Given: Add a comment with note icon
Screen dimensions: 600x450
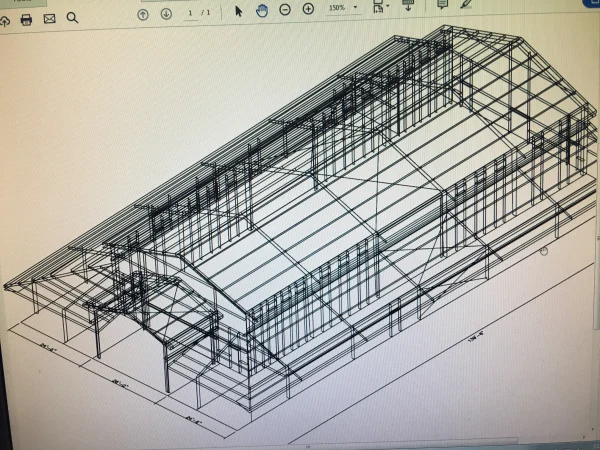Looking at the screenshot, I should pos(442,4).
